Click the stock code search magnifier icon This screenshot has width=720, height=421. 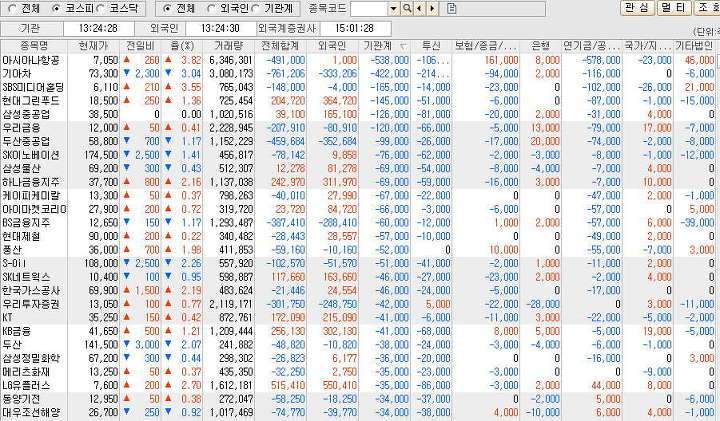406,8
